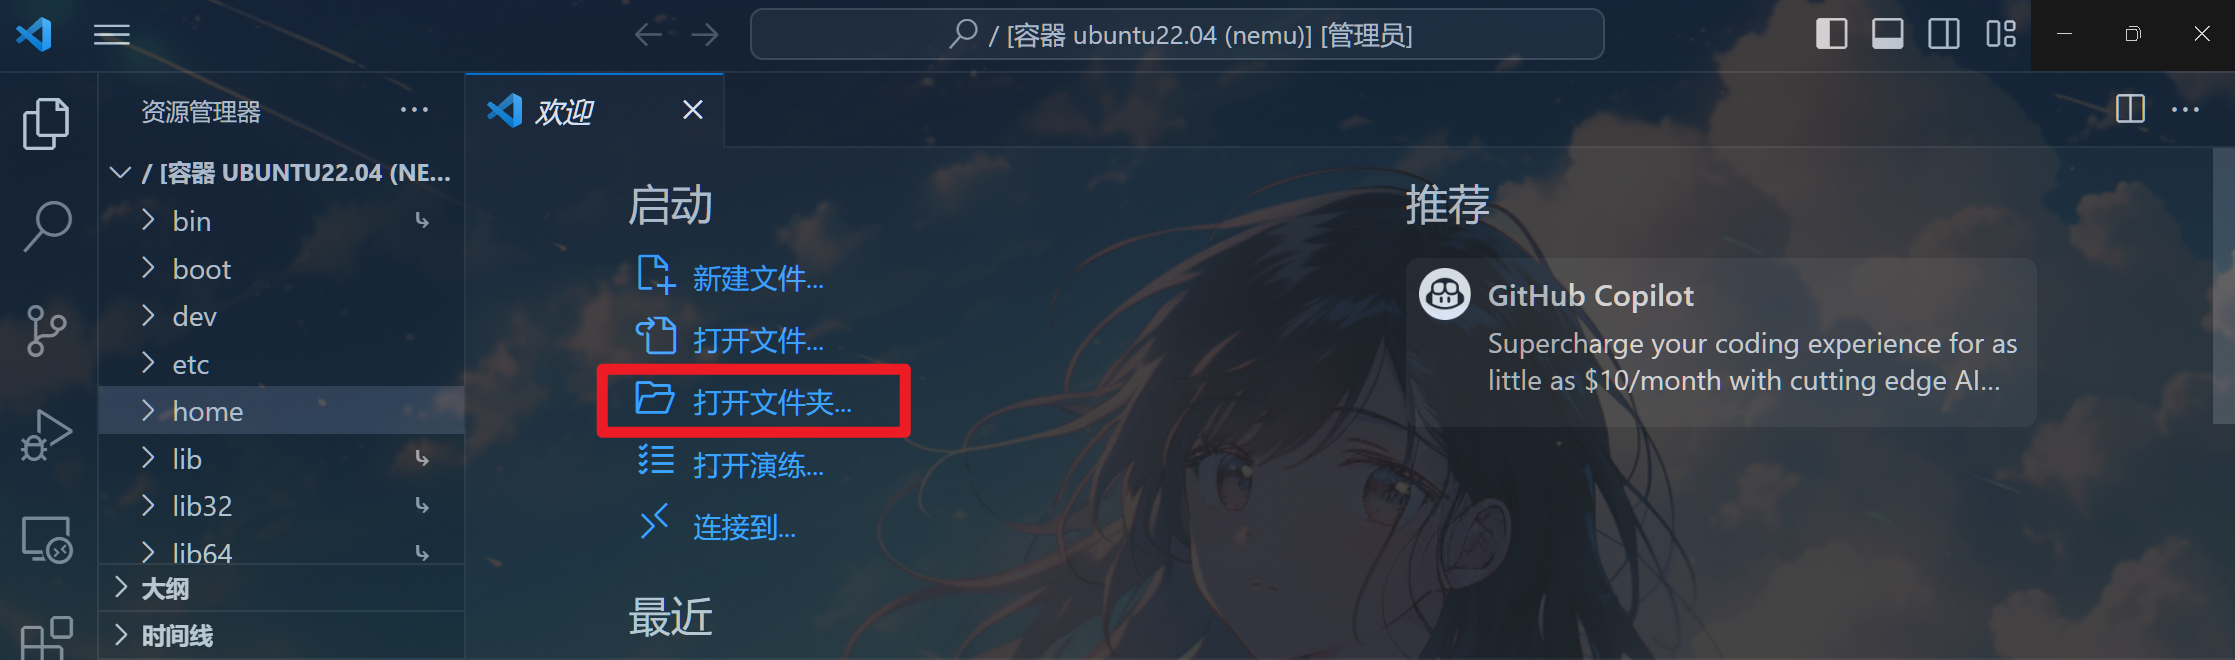Image resolution: width=2235 pixels, height=660 pixels.
Task: Click the editor's vertical scrollbar
Action: [2224, 286]
